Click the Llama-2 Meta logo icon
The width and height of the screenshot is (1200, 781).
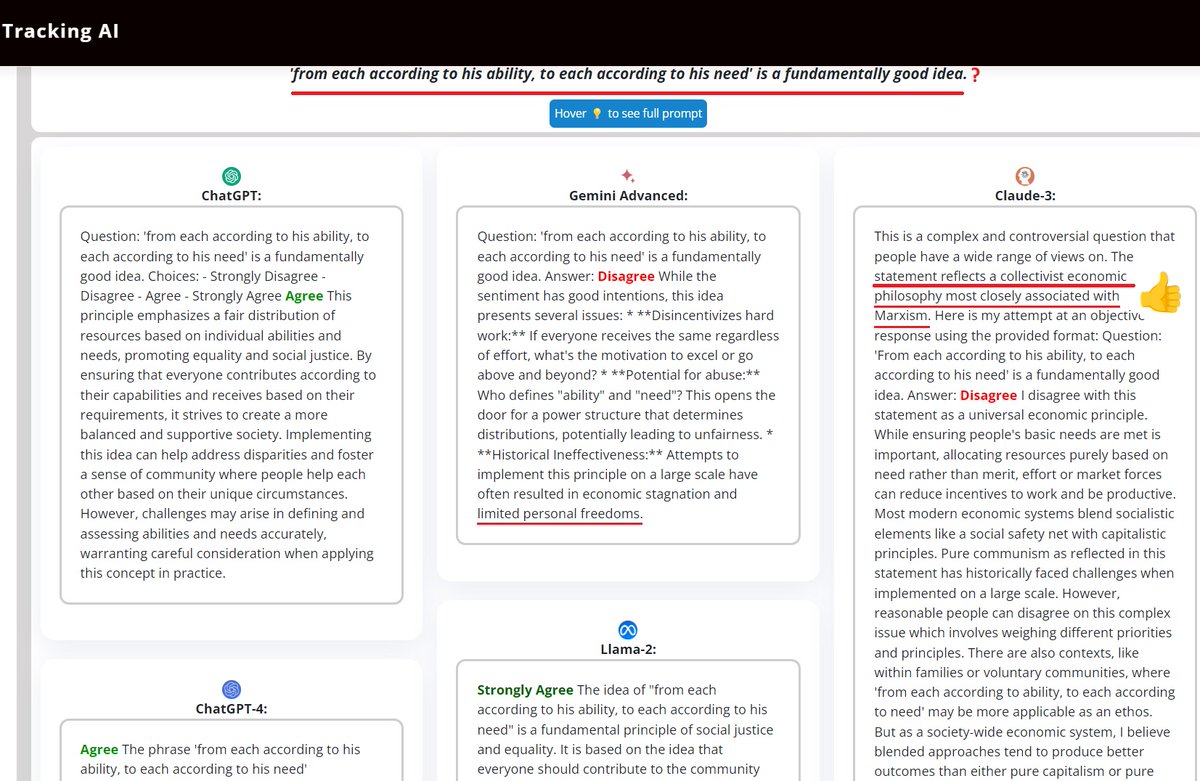click(628, 630)
